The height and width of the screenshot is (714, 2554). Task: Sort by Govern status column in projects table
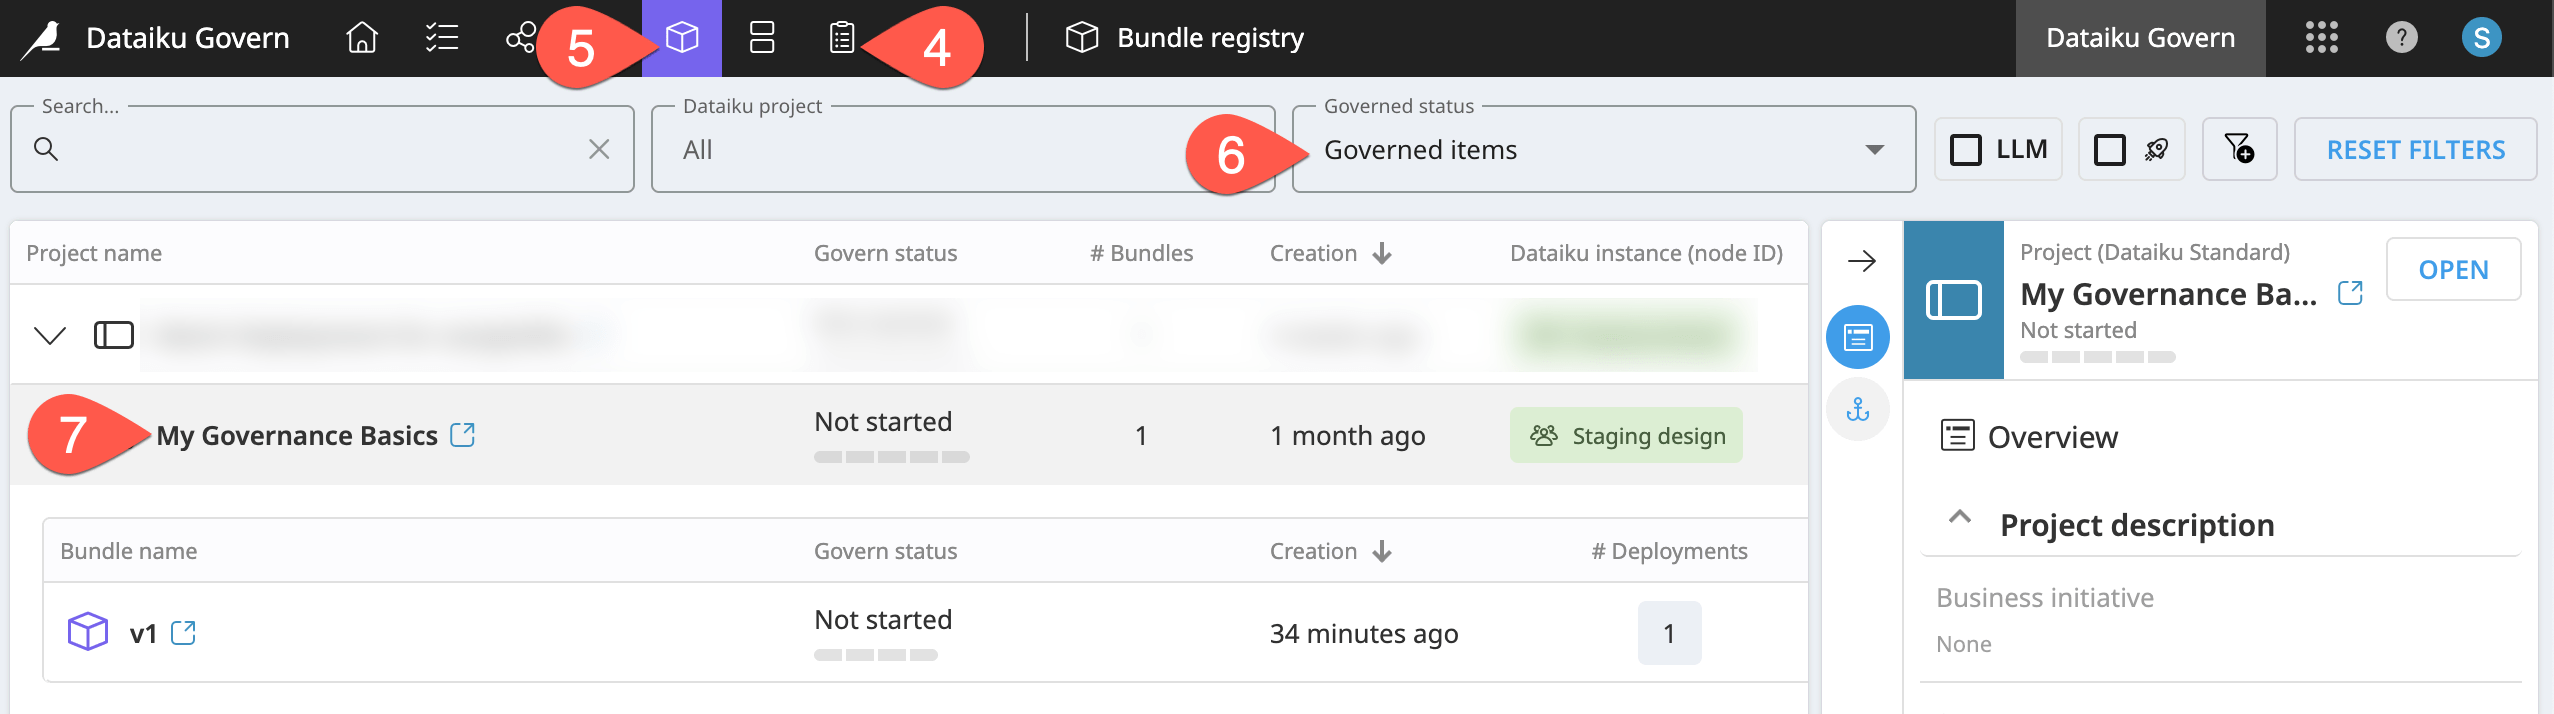coord(885,253)
